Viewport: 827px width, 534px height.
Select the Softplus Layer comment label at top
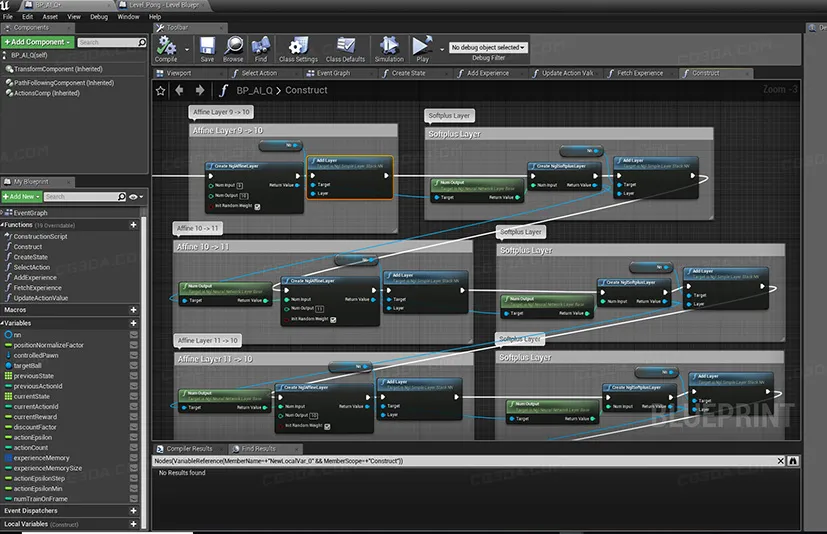449,115
